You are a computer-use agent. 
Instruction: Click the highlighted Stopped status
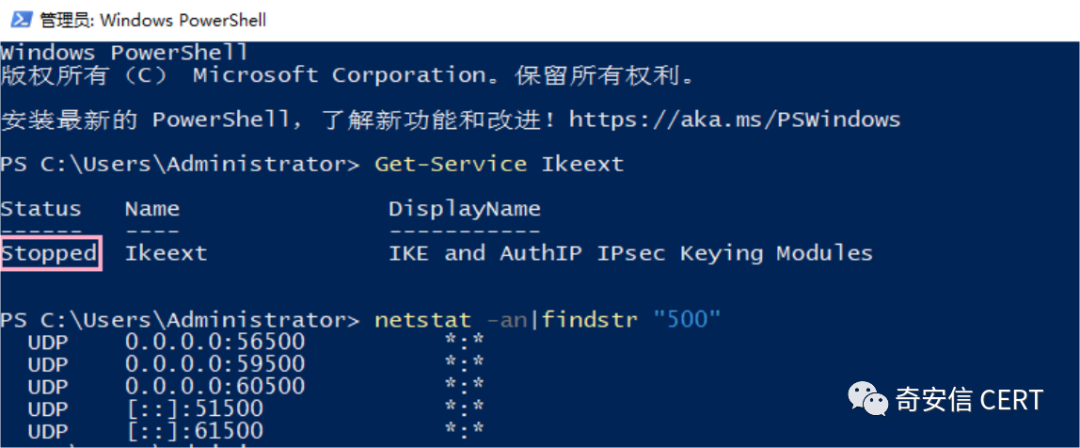pos(49,254)
